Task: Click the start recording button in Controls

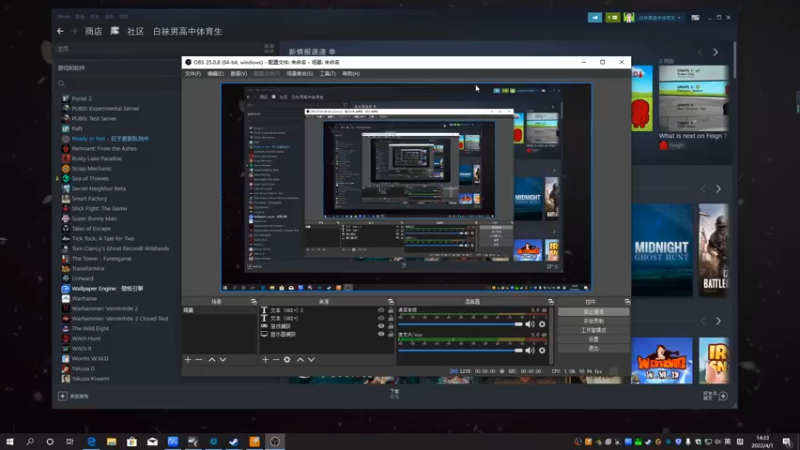Action: 593,321
